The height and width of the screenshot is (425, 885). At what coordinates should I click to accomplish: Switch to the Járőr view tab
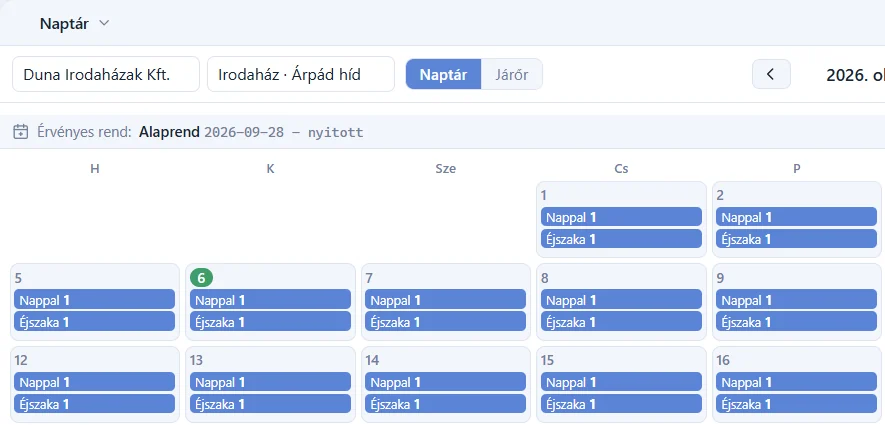point(511,74)
